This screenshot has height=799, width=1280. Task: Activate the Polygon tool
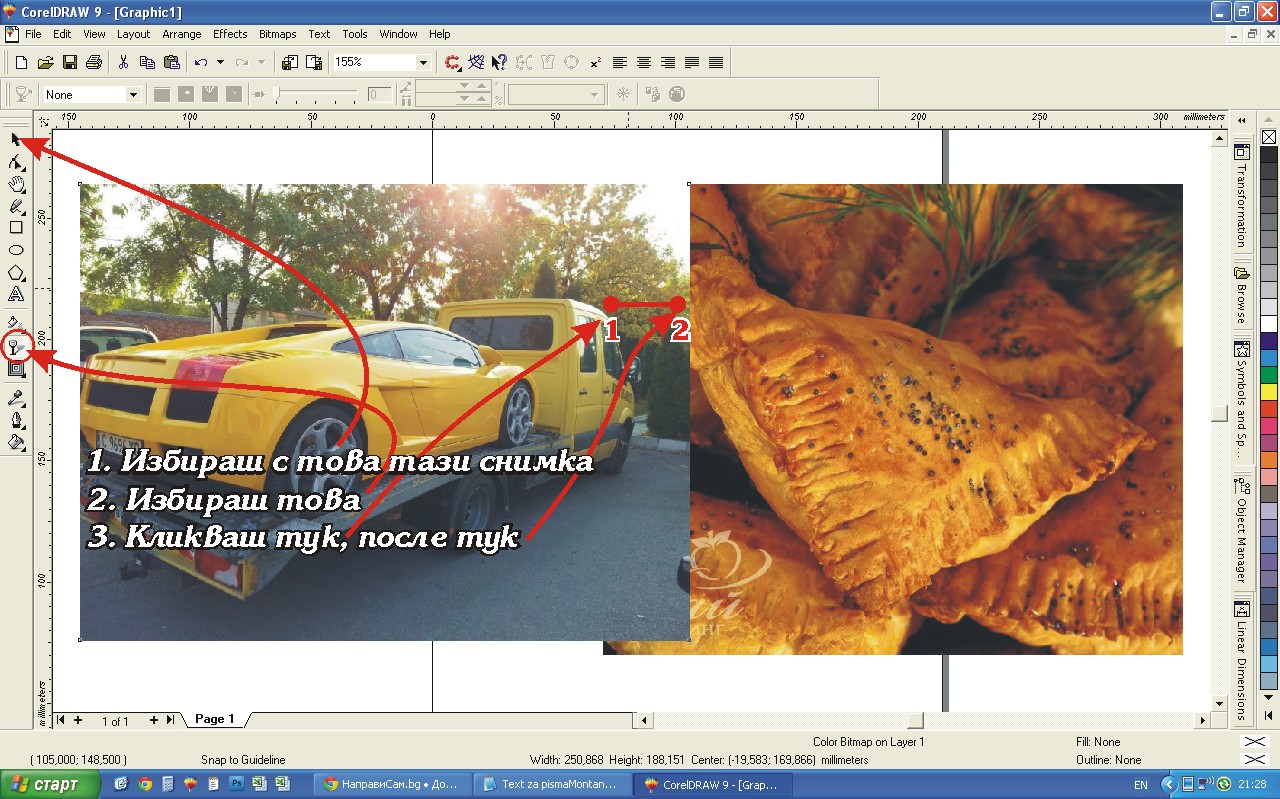pyautogui.click(x=16, y=273)
